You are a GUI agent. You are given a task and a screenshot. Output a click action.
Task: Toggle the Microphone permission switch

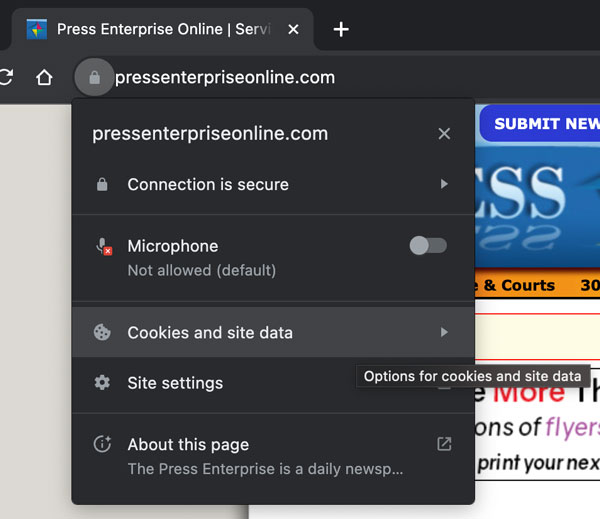pos(428,246)
